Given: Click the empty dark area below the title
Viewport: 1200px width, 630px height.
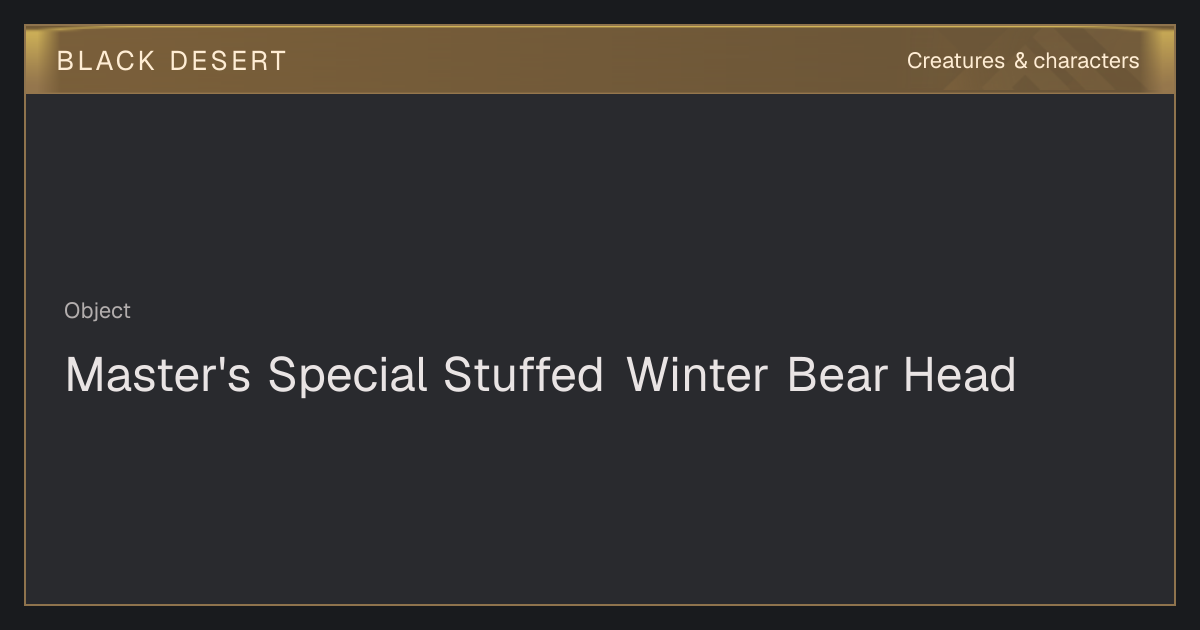Looking at the screenshot, I should pos(600,500).
